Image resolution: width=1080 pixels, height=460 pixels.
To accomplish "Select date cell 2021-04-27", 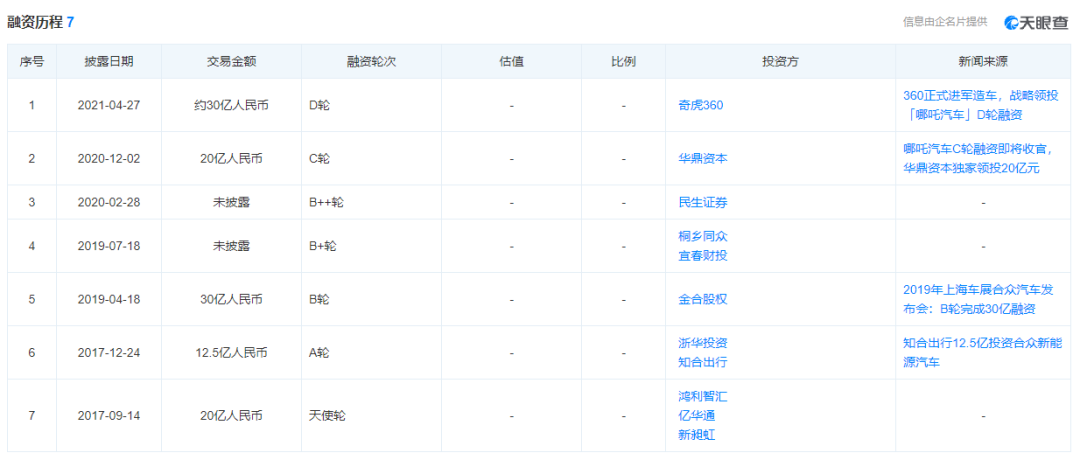I will click(x=109, y=106).
